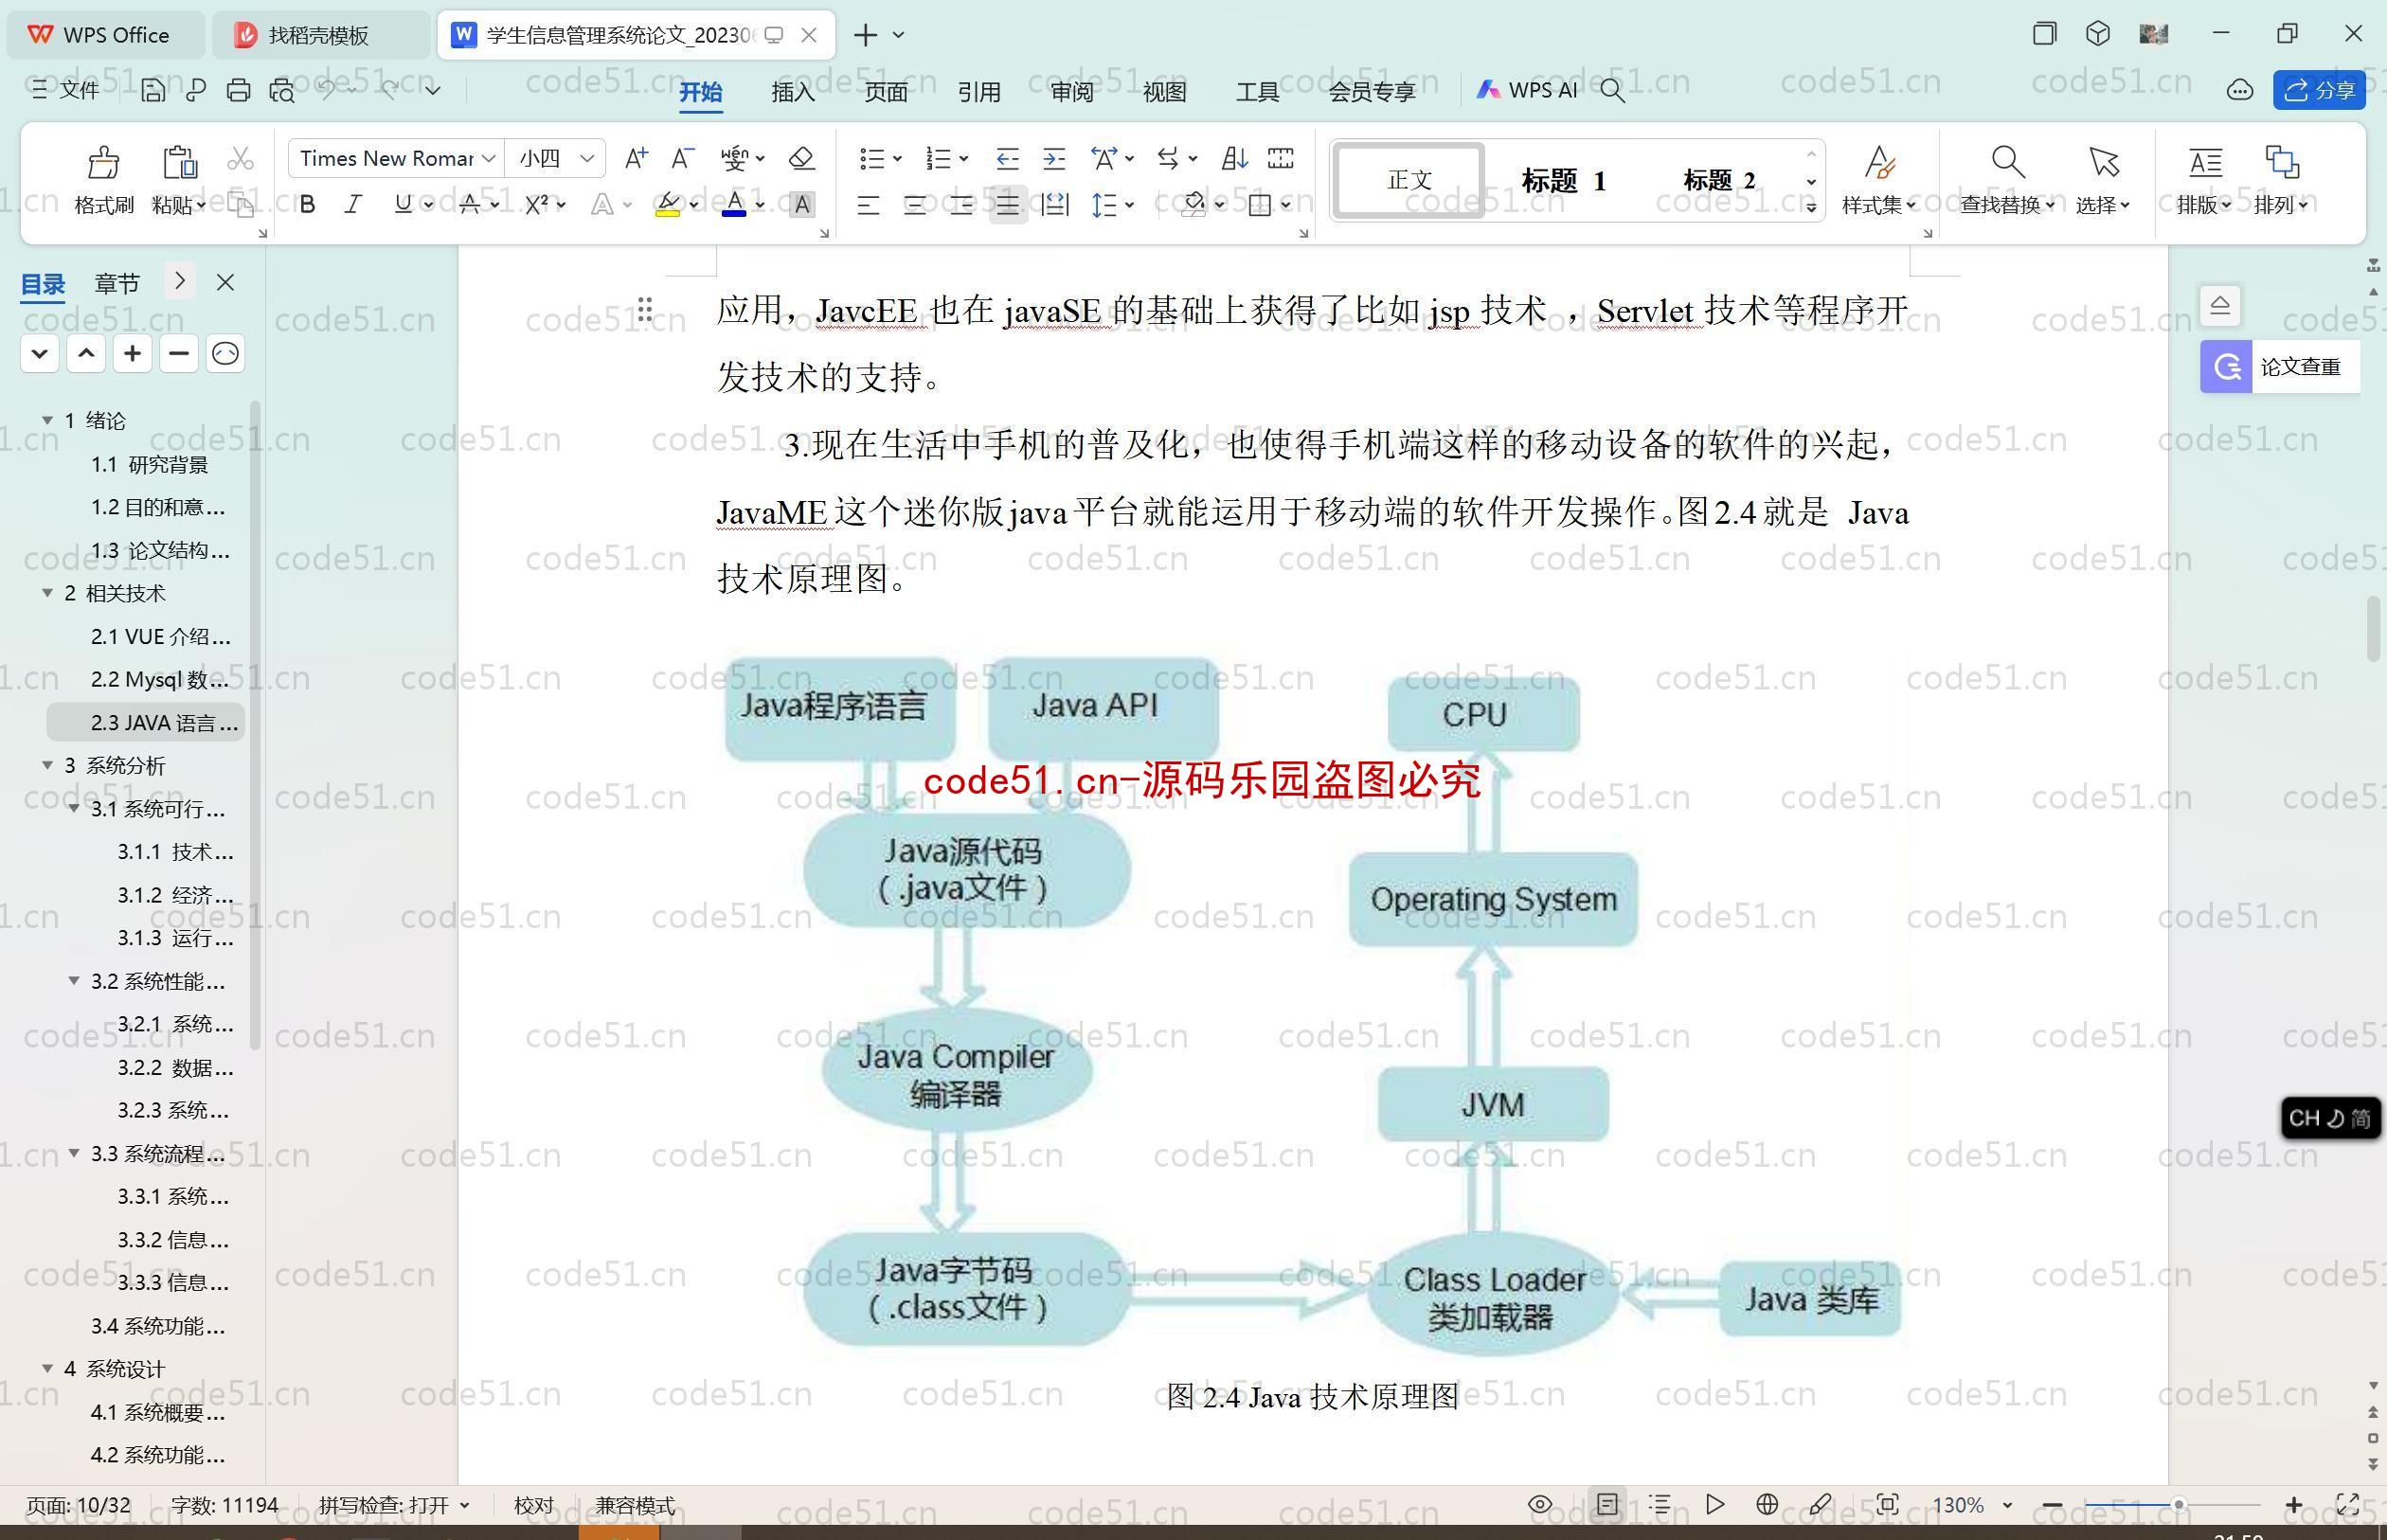Screen dimensions: 2387x1540
Task: Click the Undo arrow icon
Action: click(327, 90)
